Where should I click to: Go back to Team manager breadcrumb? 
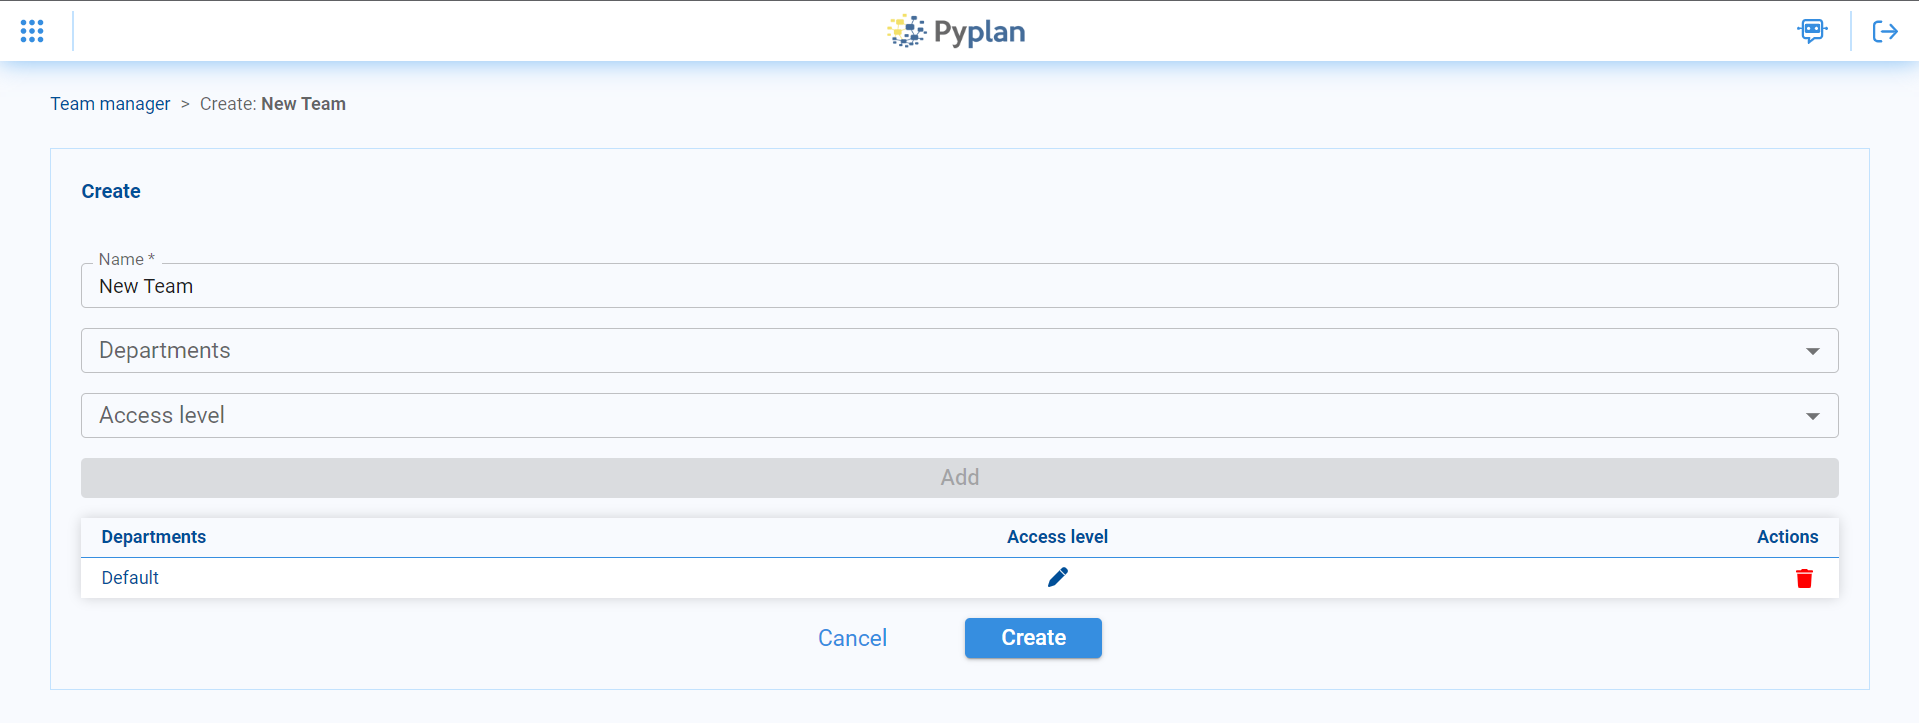point(110,104)
